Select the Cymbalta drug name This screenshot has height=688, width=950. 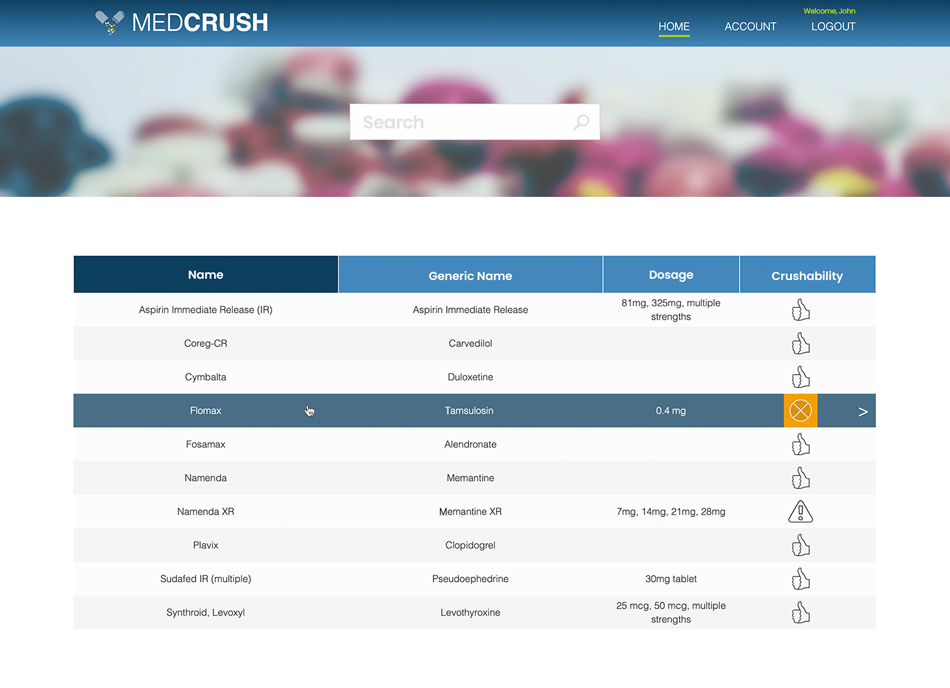[x=205, y=377]
